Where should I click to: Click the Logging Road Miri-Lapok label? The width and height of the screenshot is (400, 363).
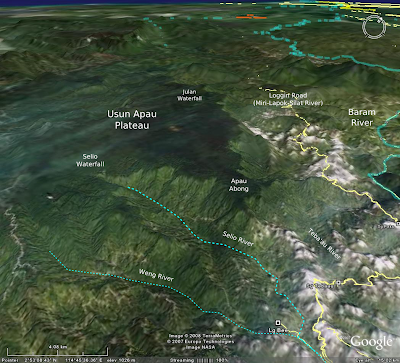[x=288, y=99]
